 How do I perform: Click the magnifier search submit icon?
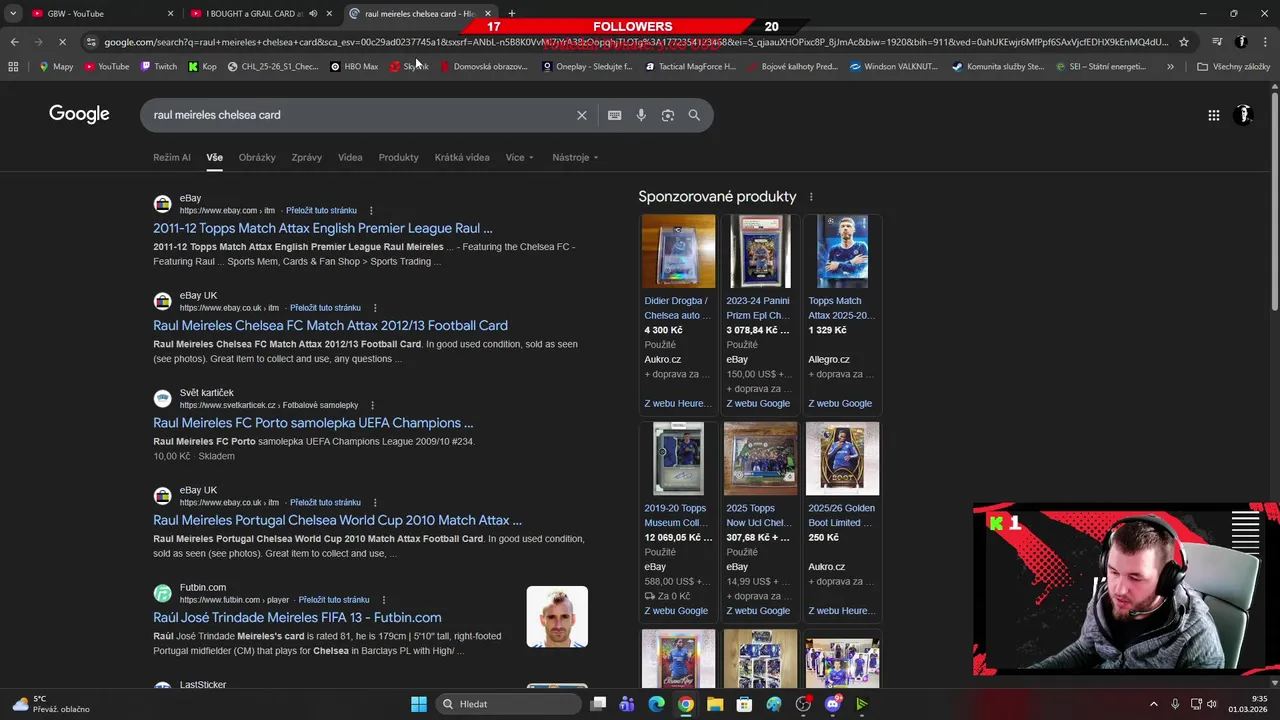coord(694,115)
